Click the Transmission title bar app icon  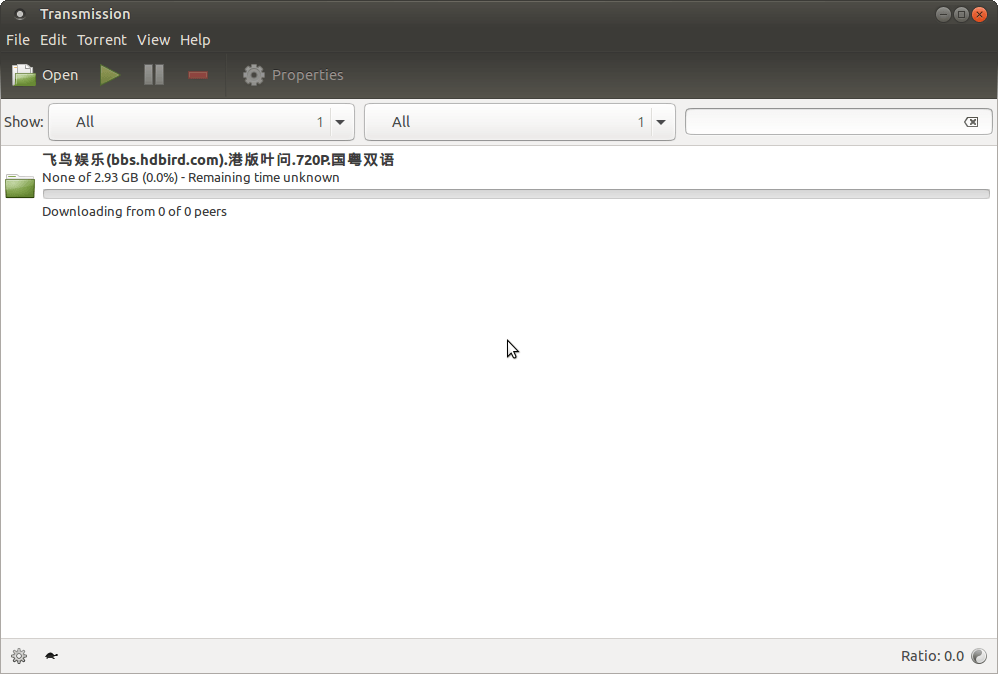pyautogui.click(x=20, y=14)
